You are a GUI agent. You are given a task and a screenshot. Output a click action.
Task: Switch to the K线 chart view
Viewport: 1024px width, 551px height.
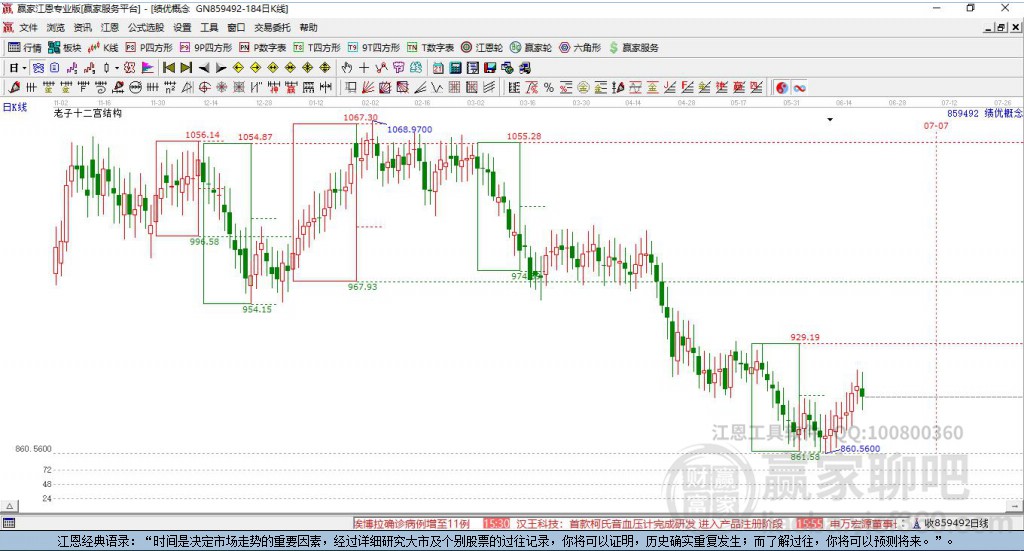103,48
